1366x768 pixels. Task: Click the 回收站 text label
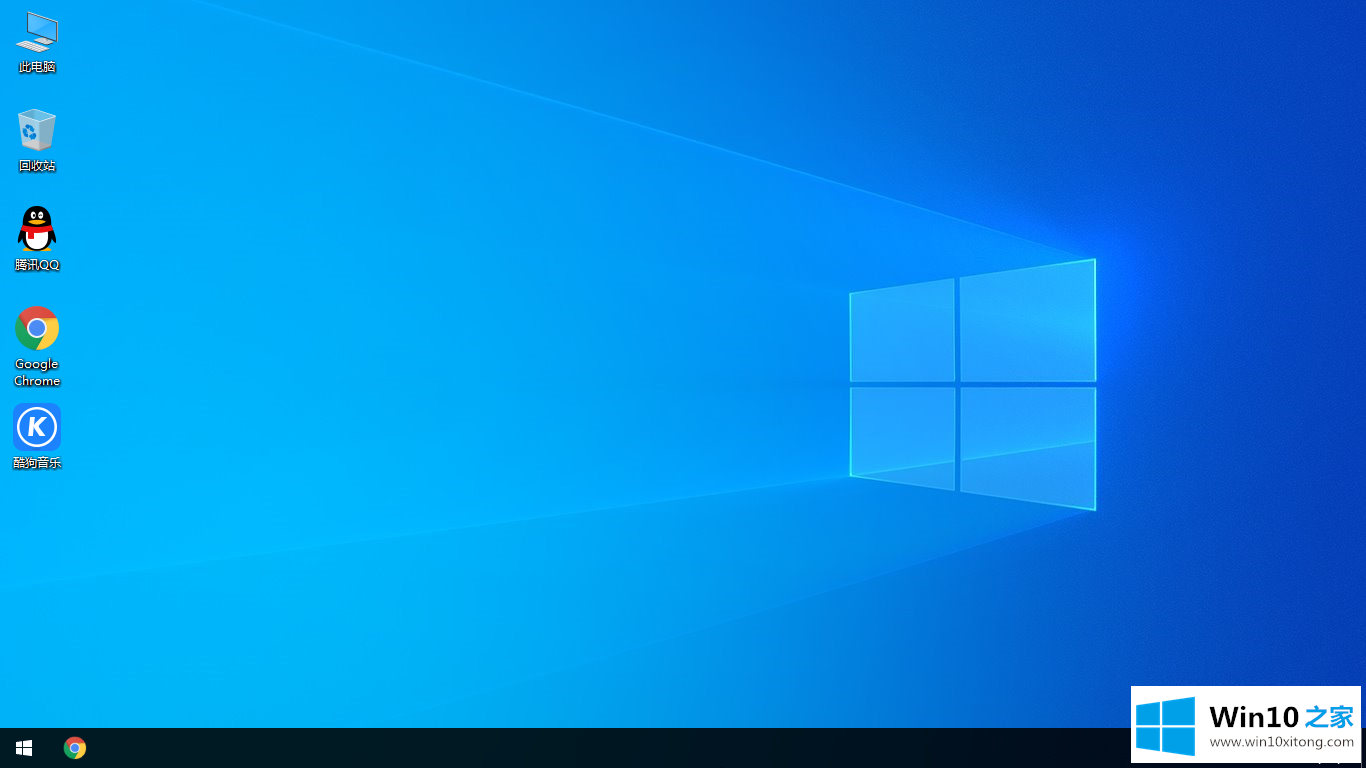tap(37, 166)
